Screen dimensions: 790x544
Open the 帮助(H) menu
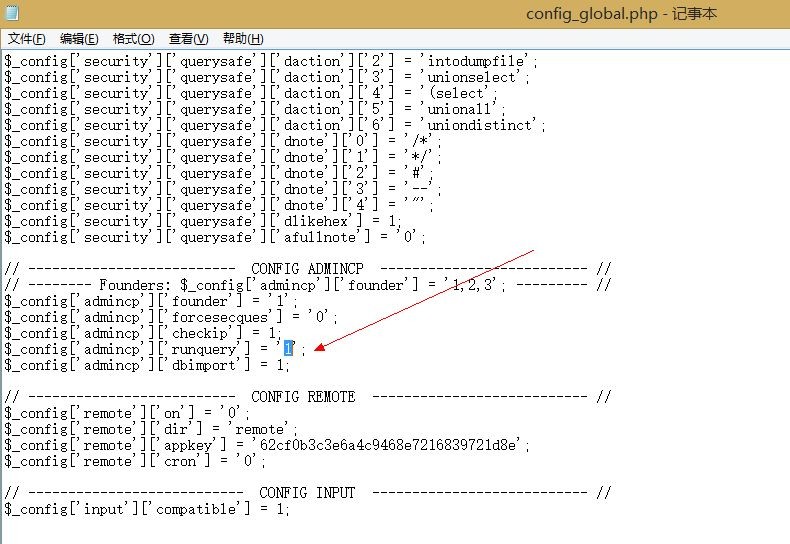point(243,39)
